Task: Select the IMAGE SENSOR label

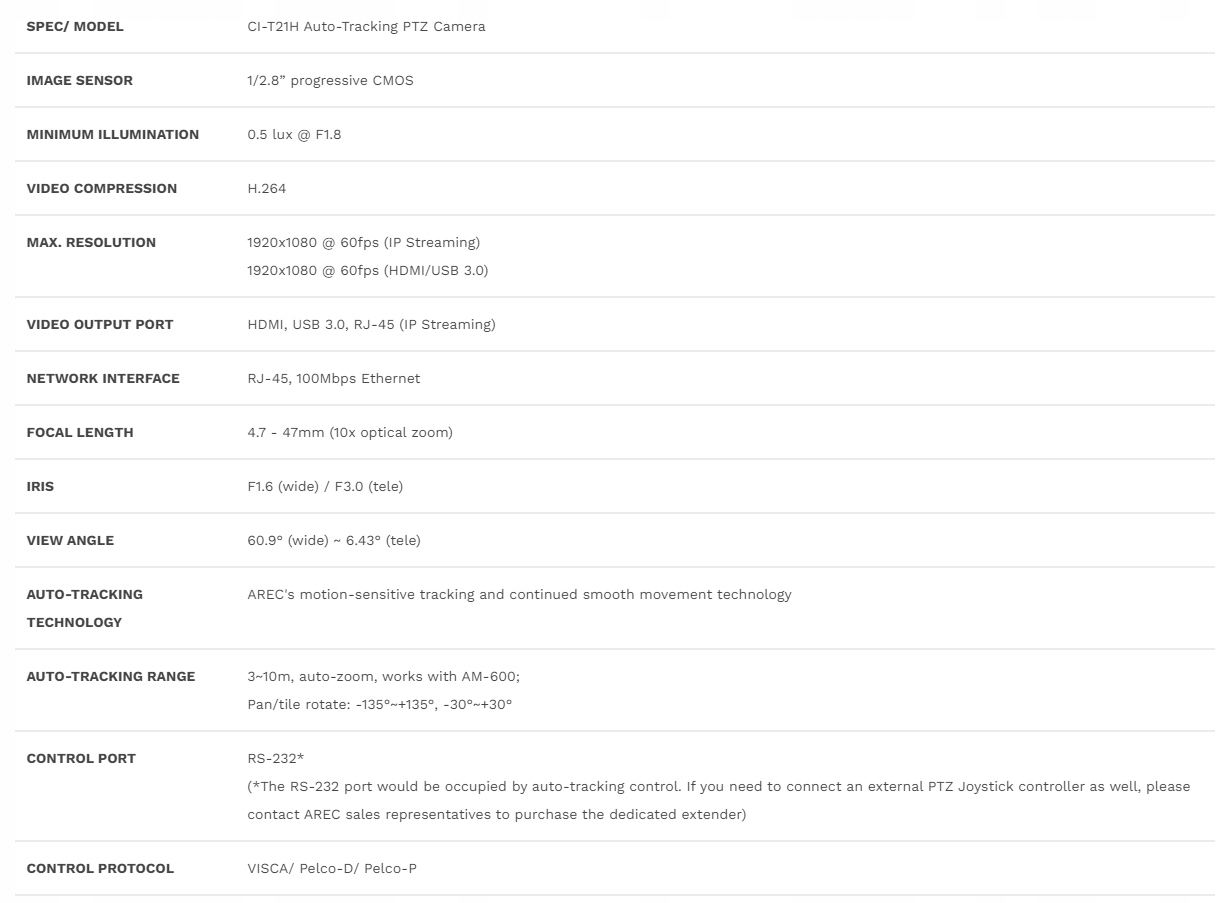Action: (79, 80)
